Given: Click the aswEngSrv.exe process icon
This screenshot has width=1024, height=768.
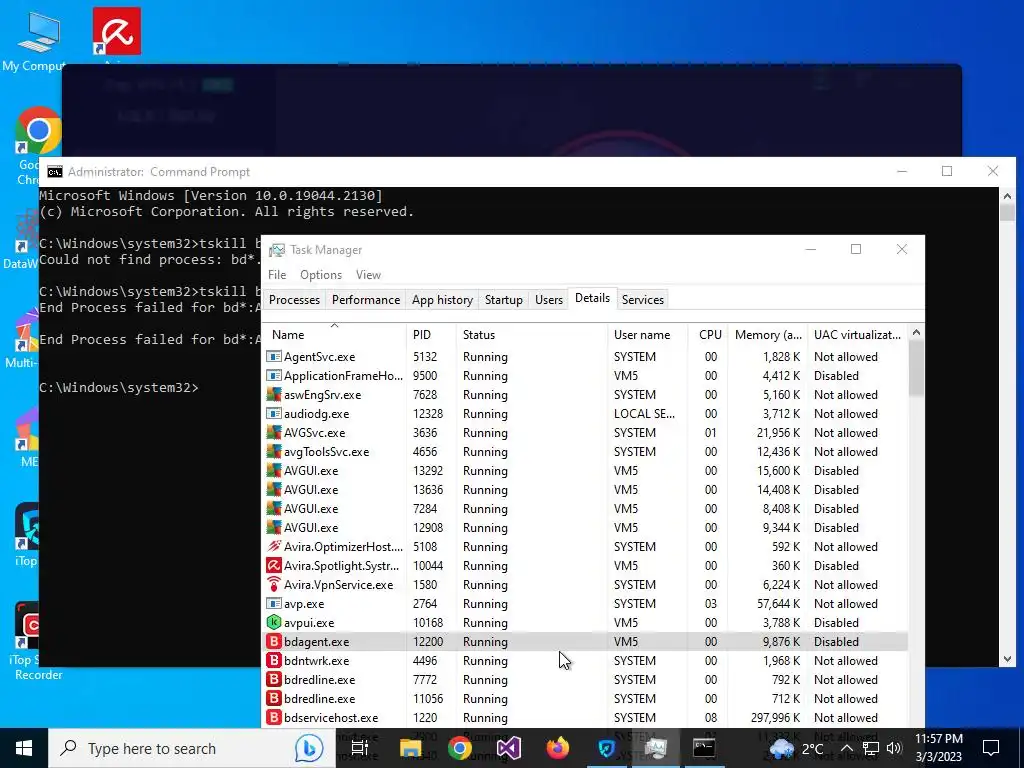Looking at the screenshot, I should [274, 394].
